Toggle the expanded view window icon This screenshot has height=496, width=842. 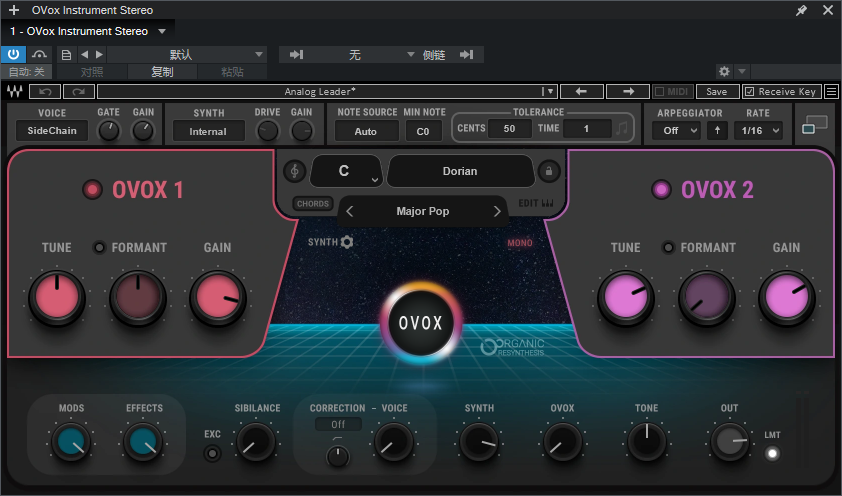point(815,125)
